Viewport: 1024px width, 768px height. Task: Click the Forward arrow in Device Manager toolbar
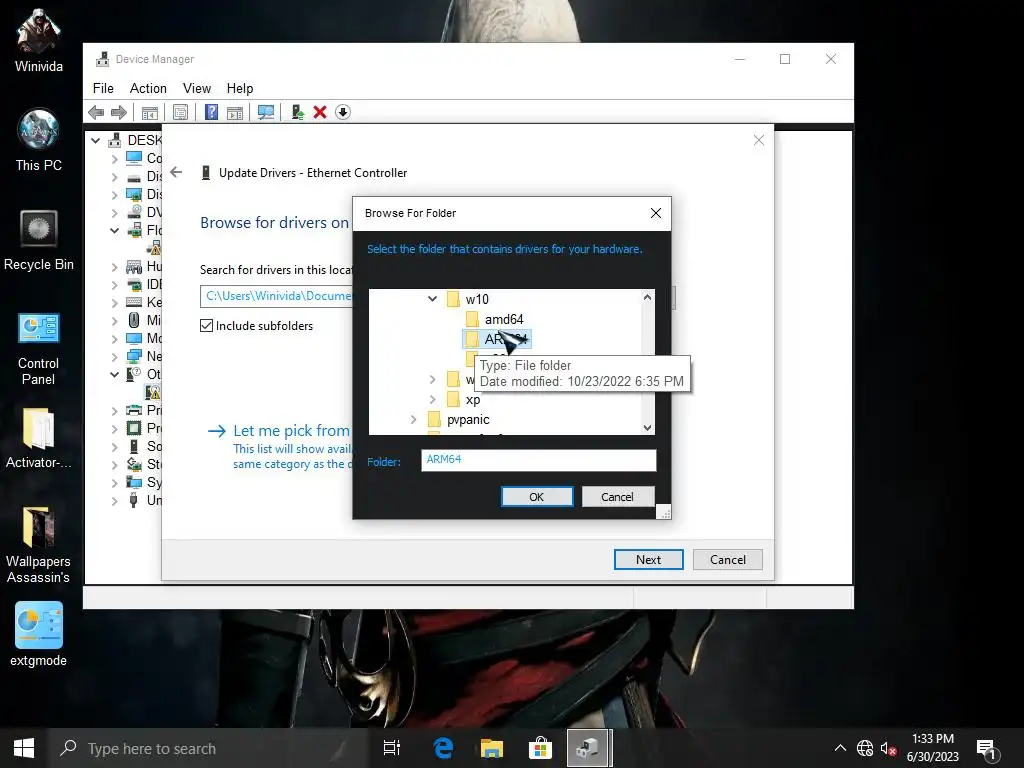tap(119, 112)
